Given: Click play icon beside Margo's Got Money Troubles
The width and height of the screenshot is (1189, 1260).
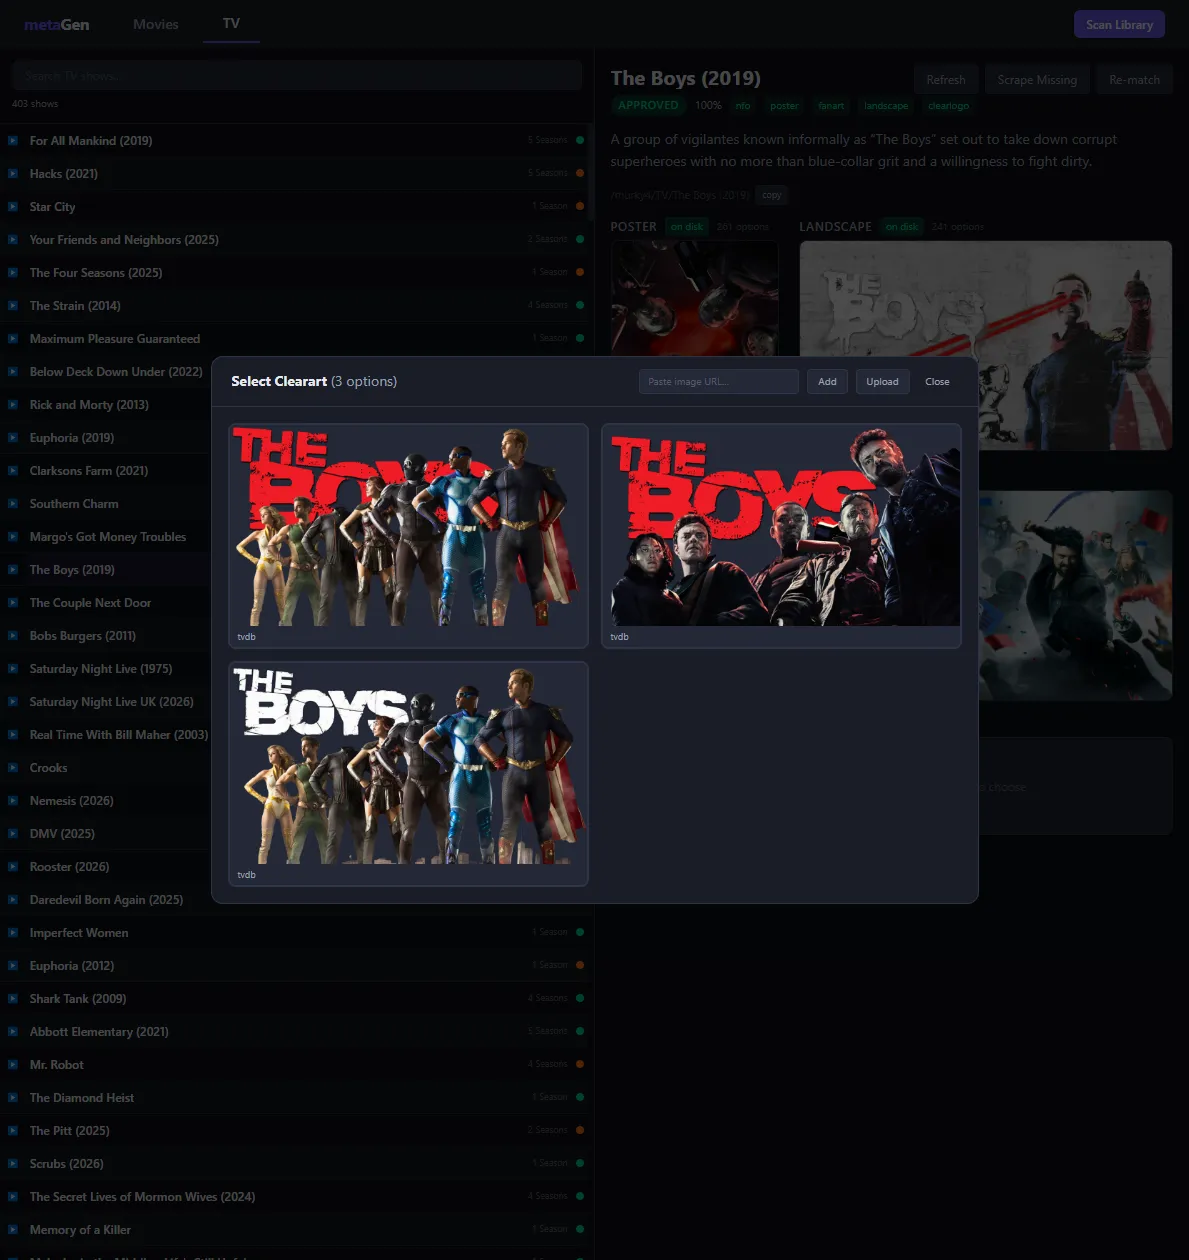Looking at the screenshot, I should pos(13,537).
